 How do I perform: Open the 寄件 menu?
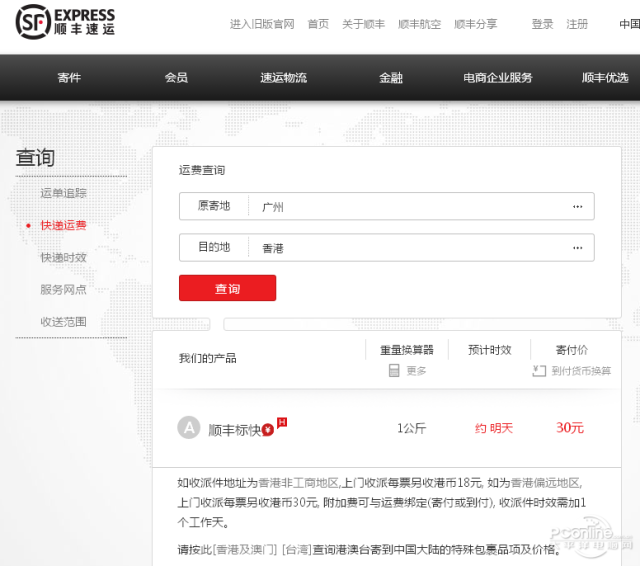[69, 78]
